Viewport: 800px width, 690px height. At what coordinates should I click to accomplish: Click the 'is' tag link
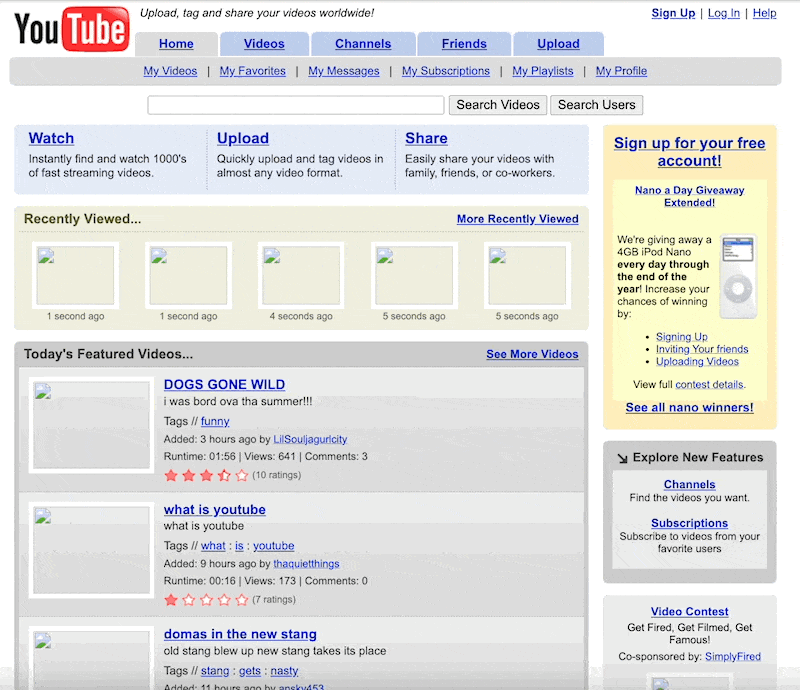(239, 546)
